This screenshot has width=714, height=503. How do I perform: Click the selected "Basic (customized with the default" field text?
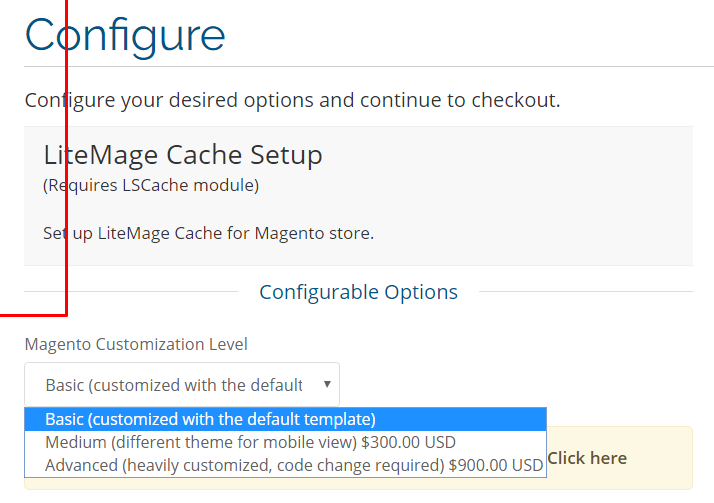(174, 385)
